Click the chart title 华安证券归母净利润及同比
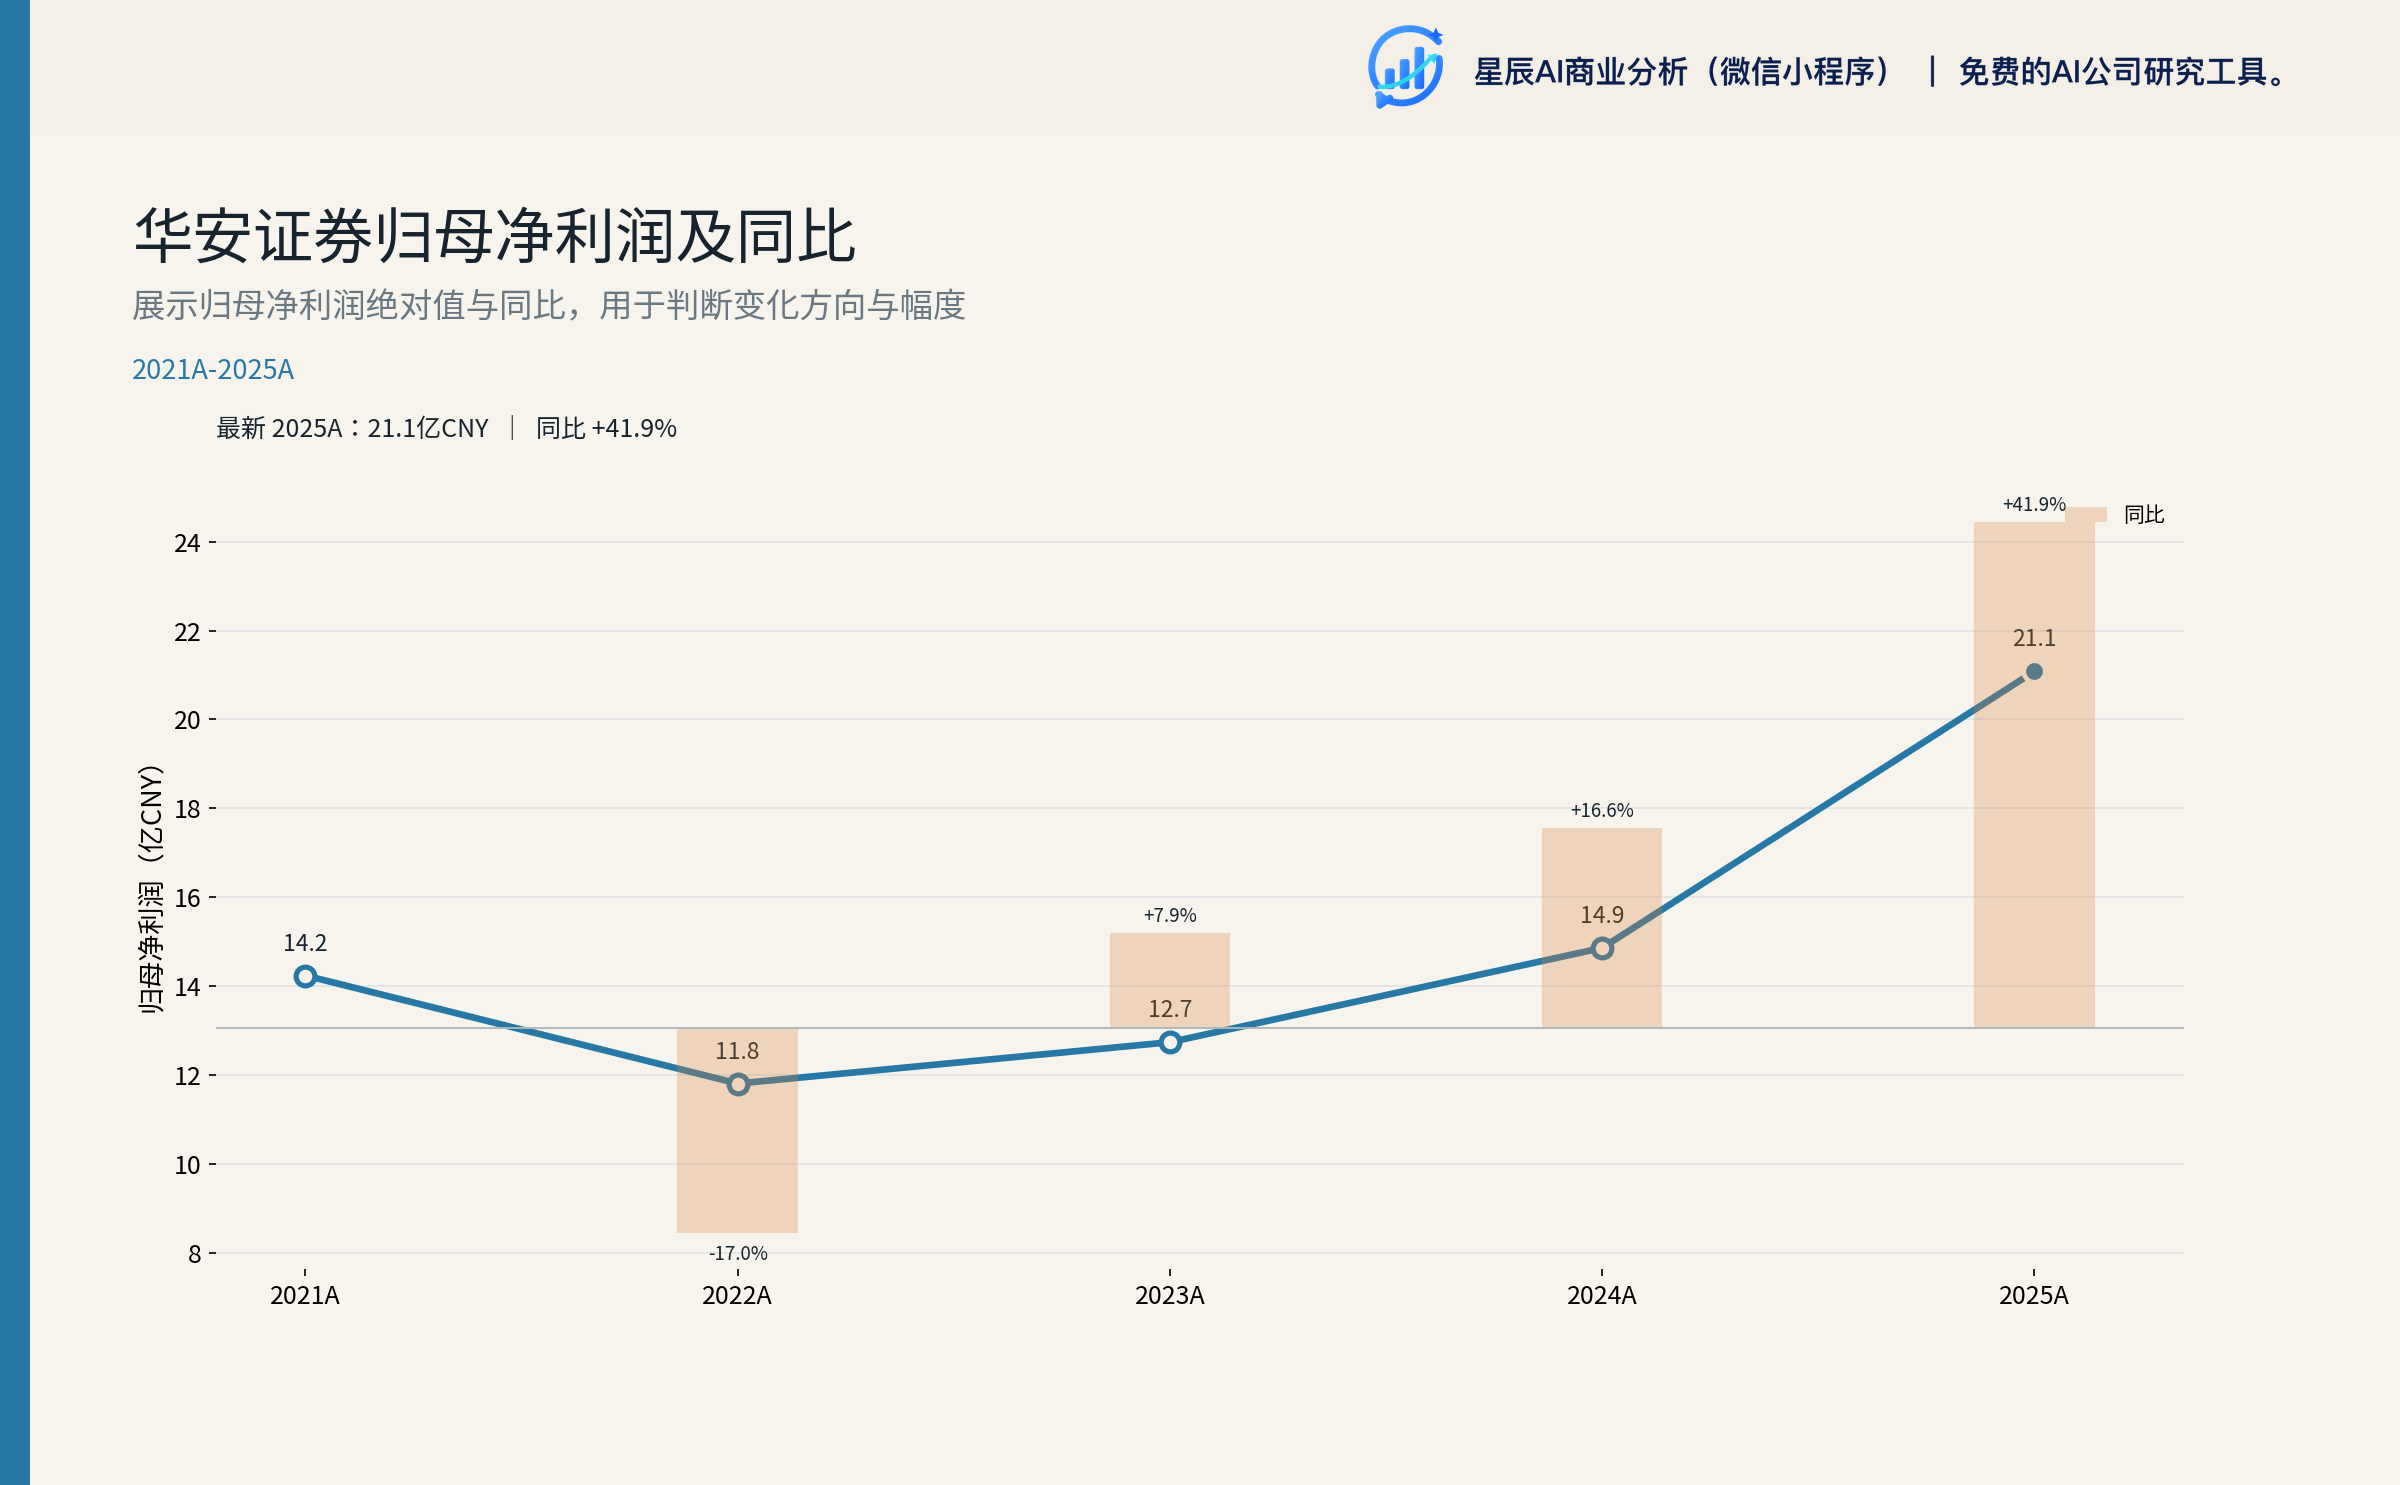 pos(495,236)
